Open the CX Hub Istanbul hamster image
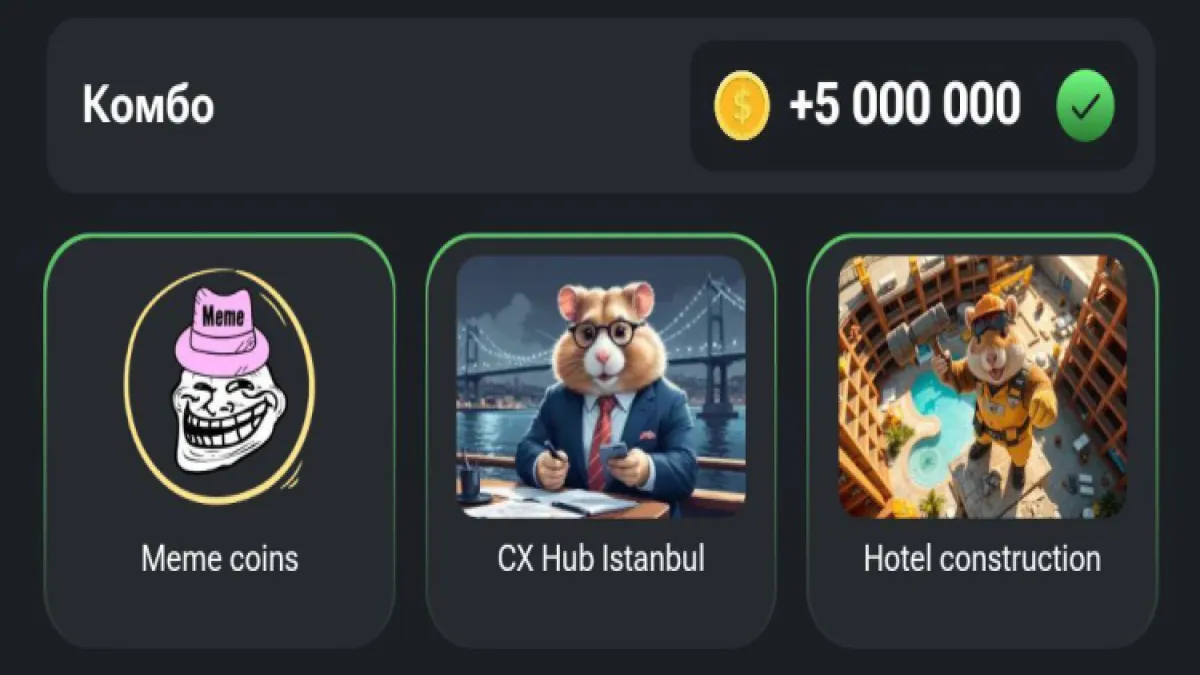This screenshot has height=675, width=1200. (601, 386)
